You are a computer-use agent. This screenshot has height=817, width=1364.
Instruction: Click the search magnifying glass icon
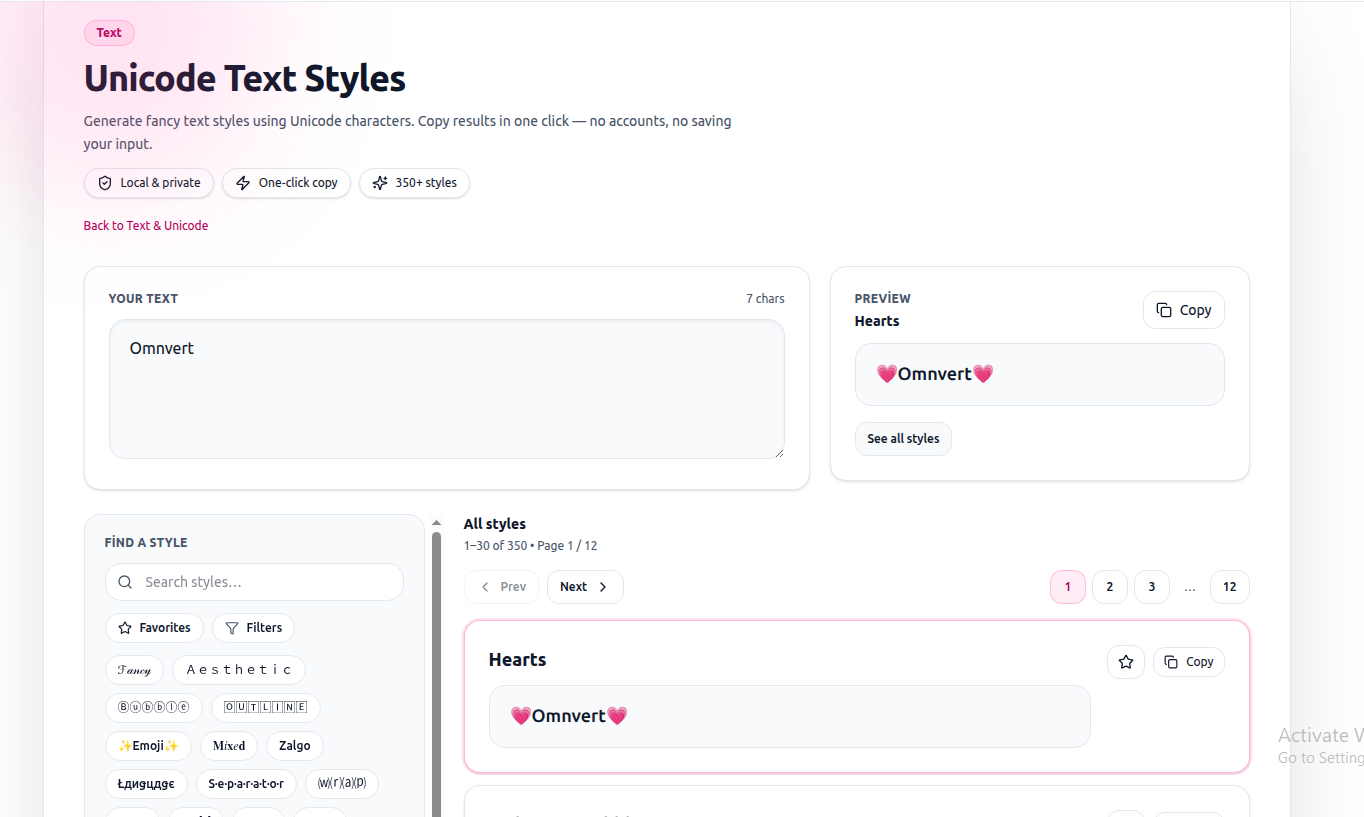(x=124, y=581)
